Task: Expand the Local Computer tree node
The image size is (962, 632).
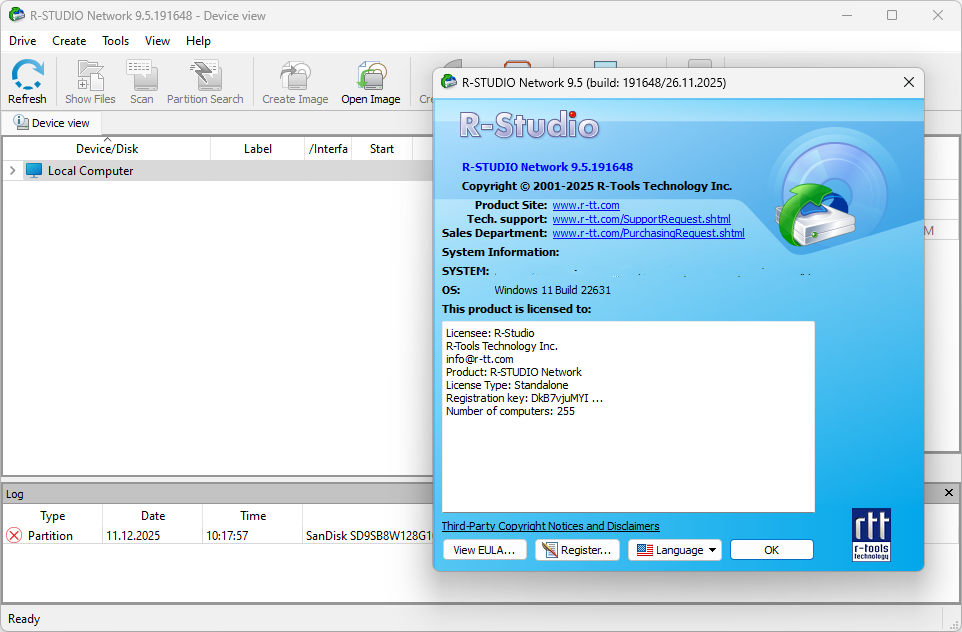Action: coord(12,171)
